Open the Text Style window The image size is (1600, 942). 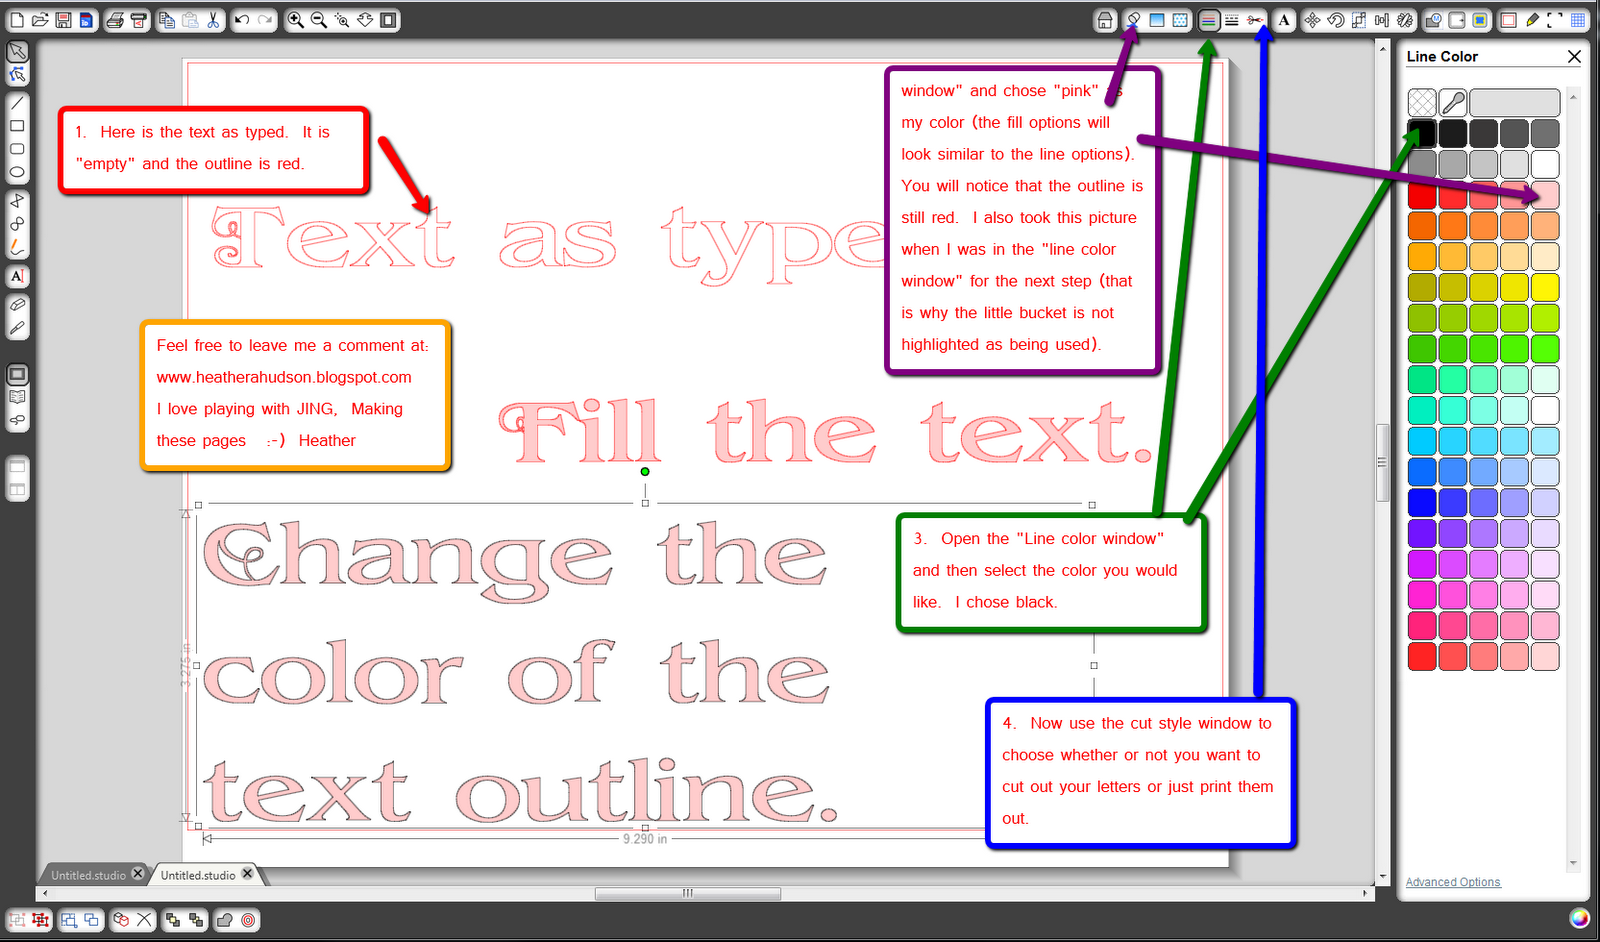(x=1284, y=20)
